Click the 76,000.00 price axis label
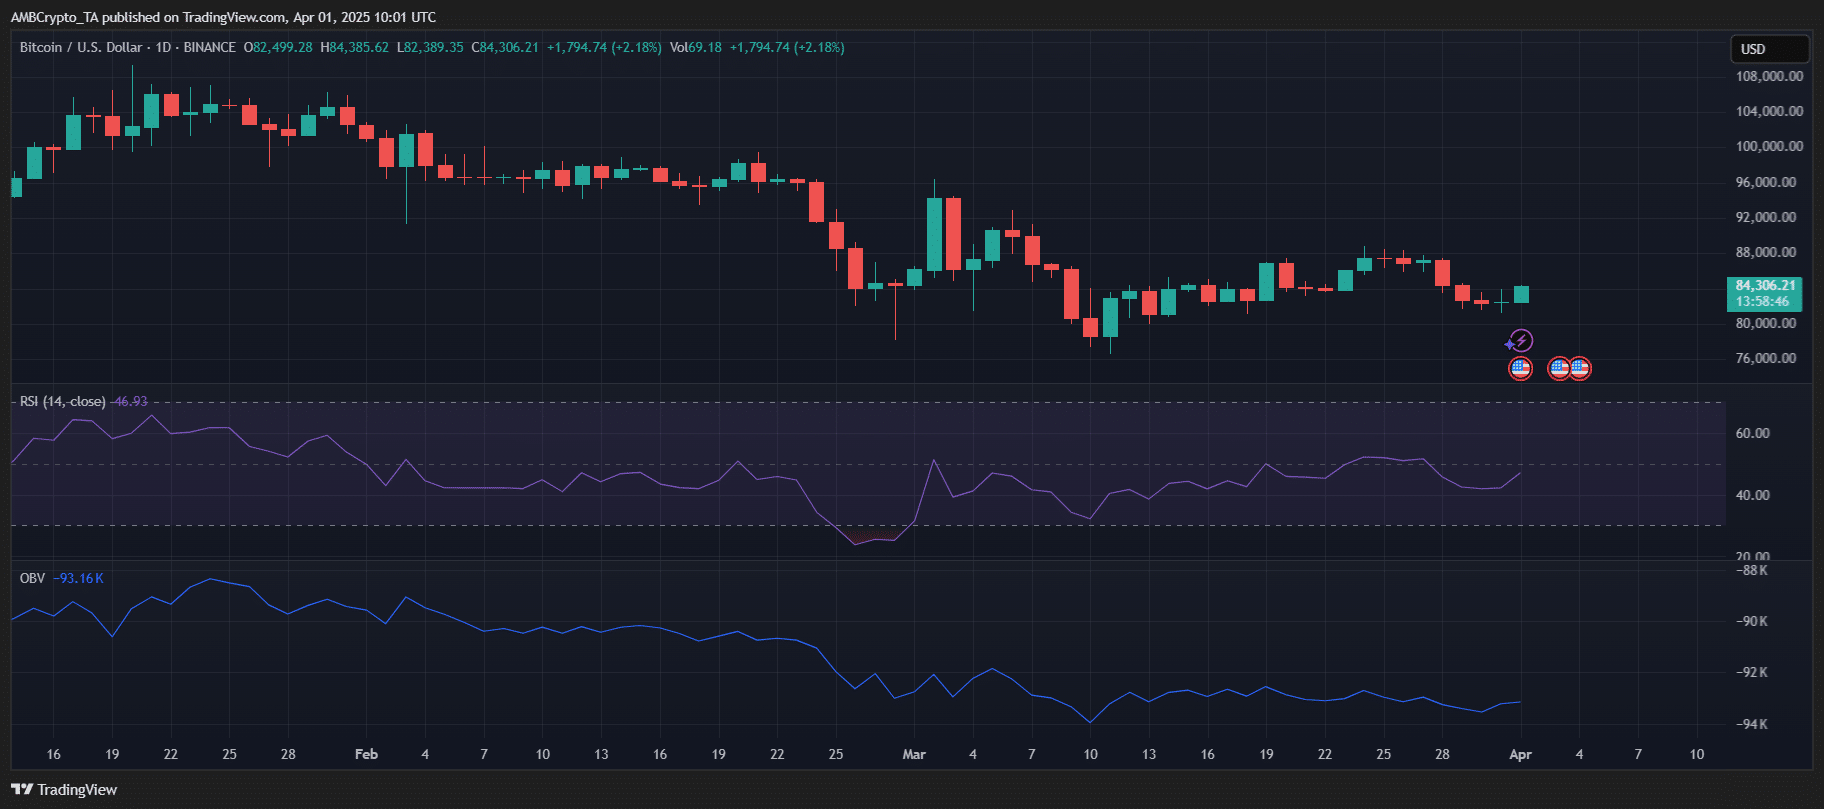The height and width of the screenshot is (809, 1824). tap(1766, 358)
